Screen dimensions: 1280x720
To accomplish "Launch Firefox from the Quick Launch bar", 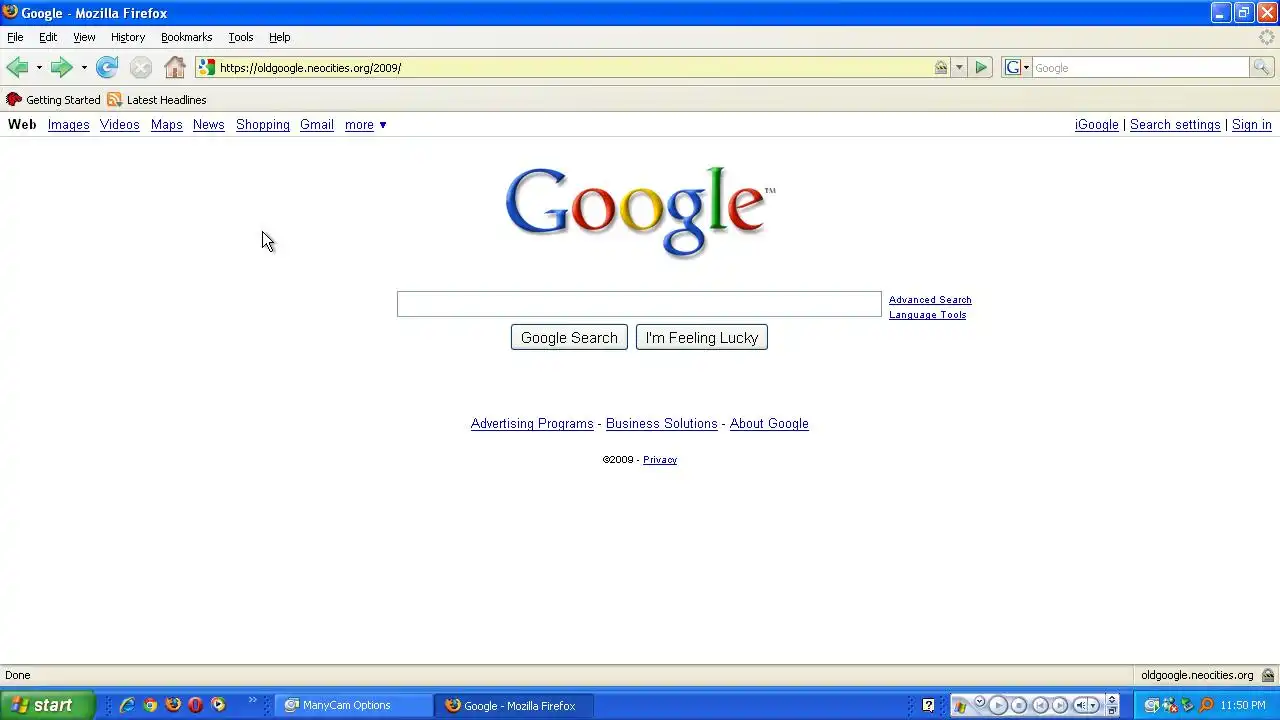I will pos(173,705).
